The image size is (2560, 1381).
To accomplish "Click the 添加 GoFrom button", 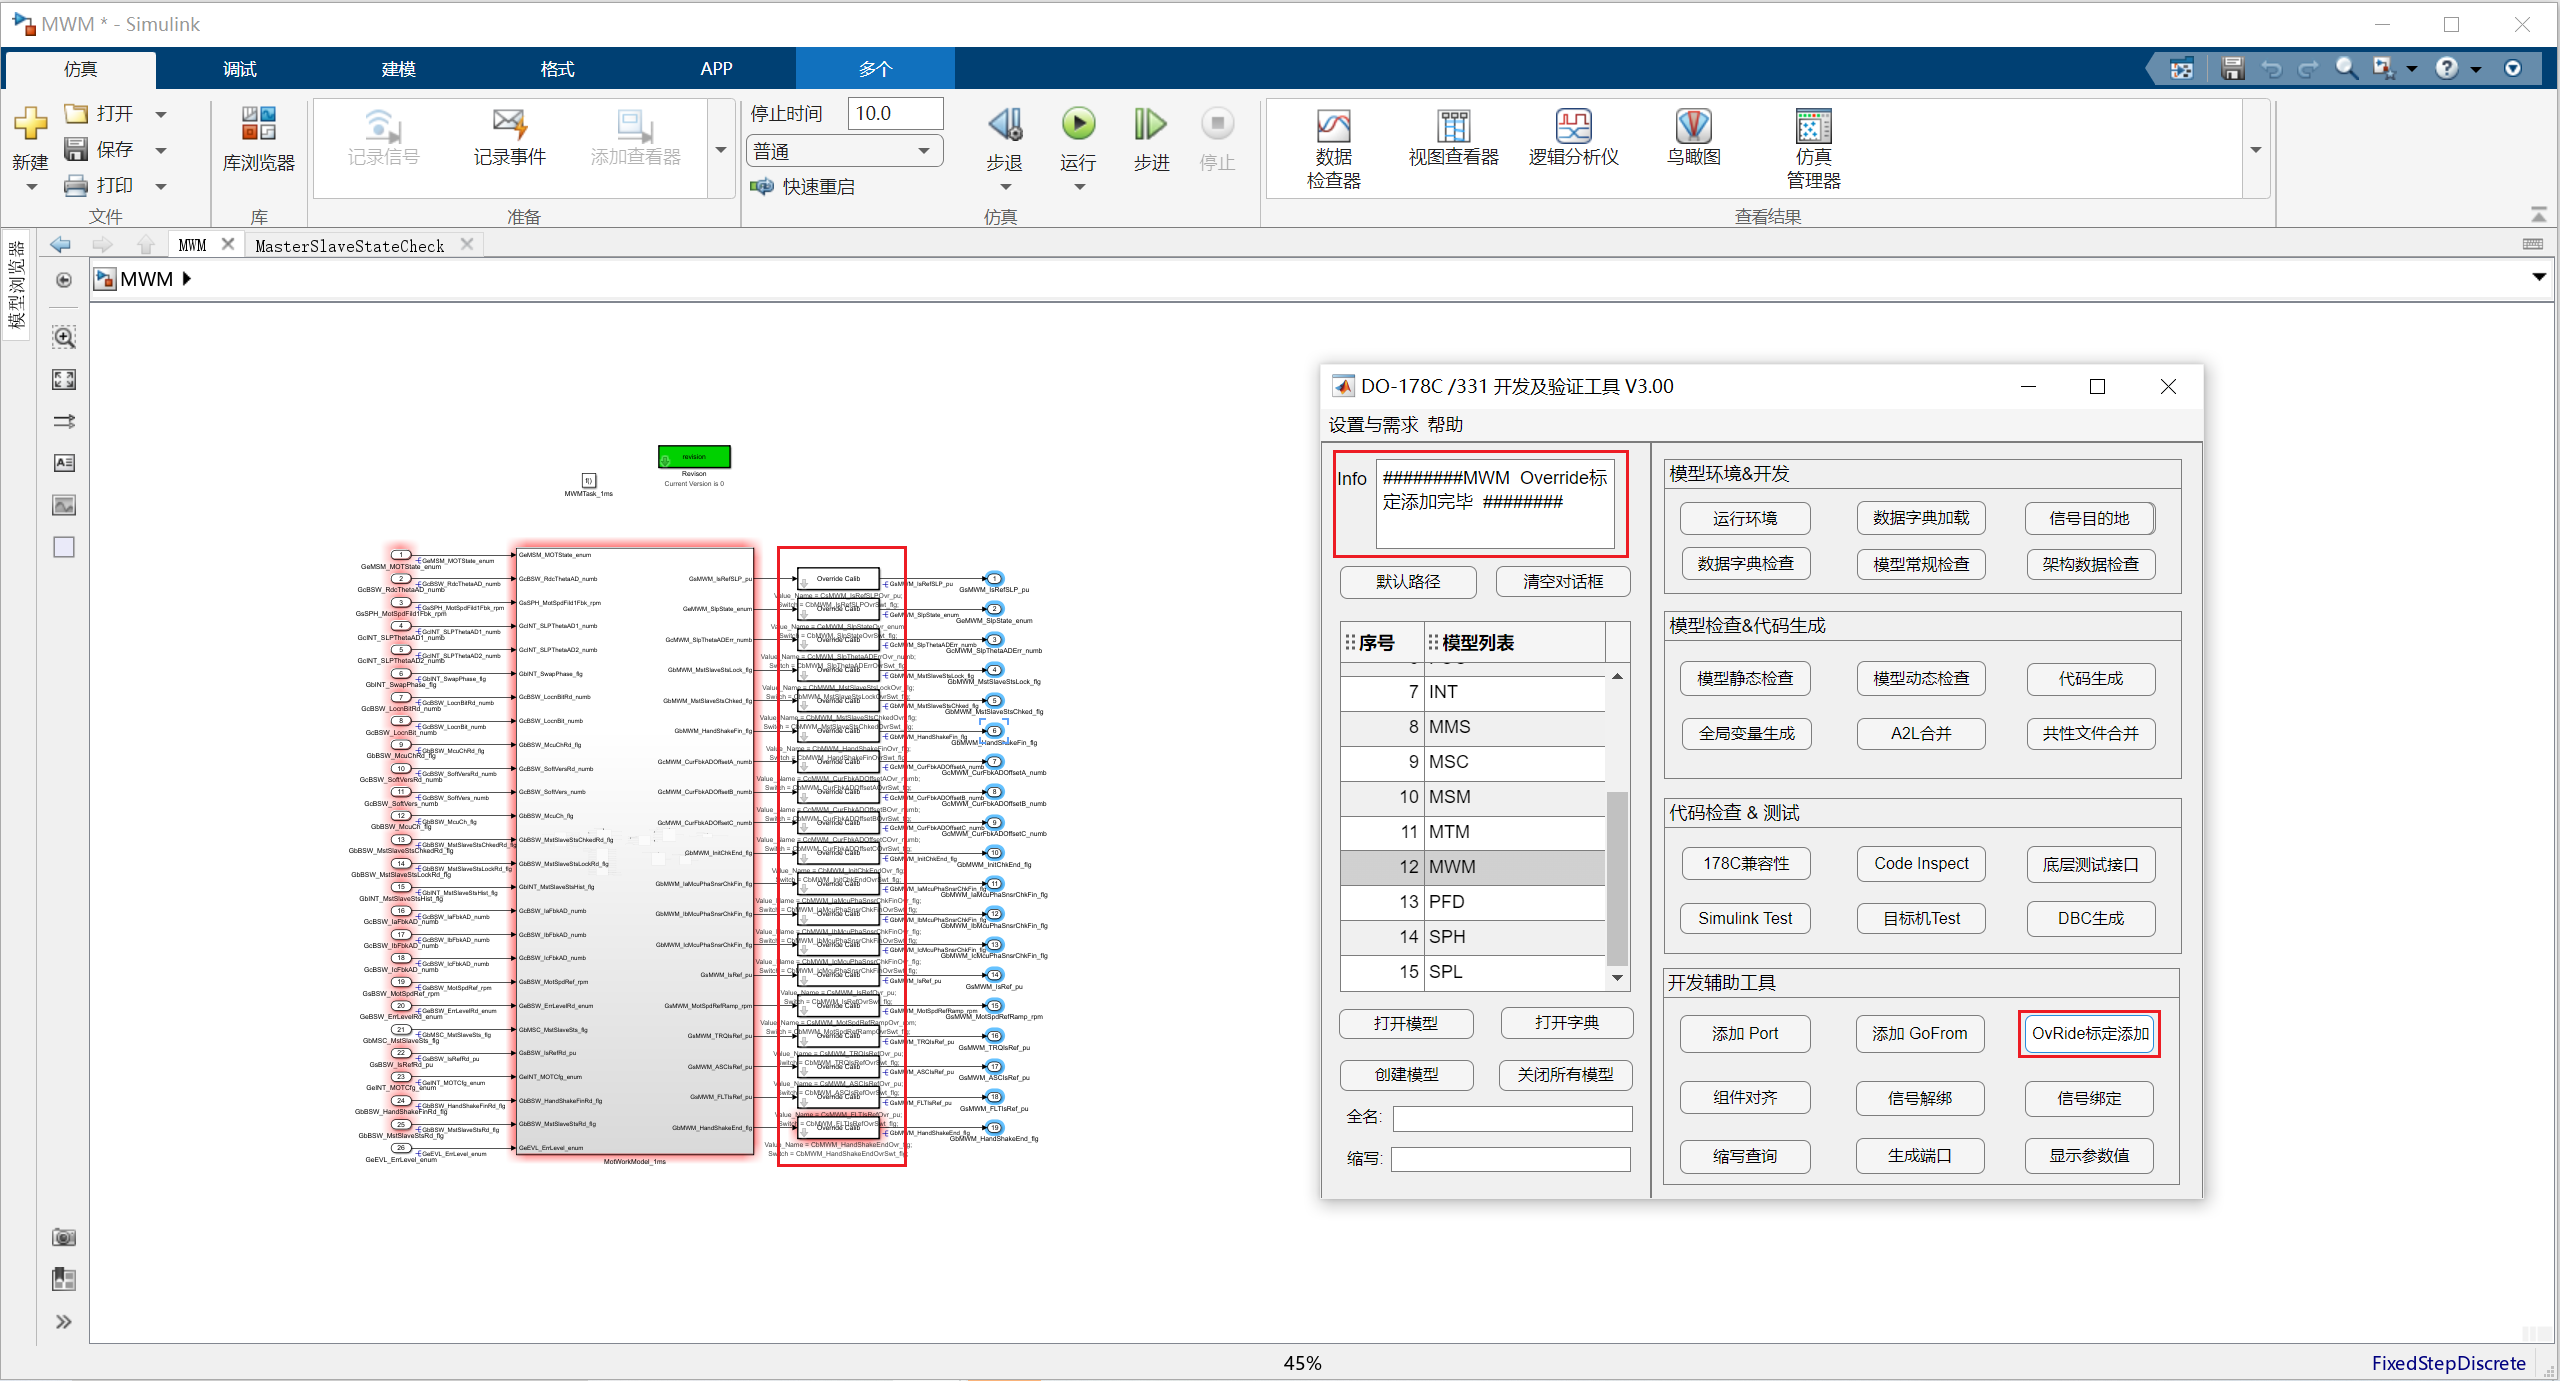I will coord(1919,1034).
